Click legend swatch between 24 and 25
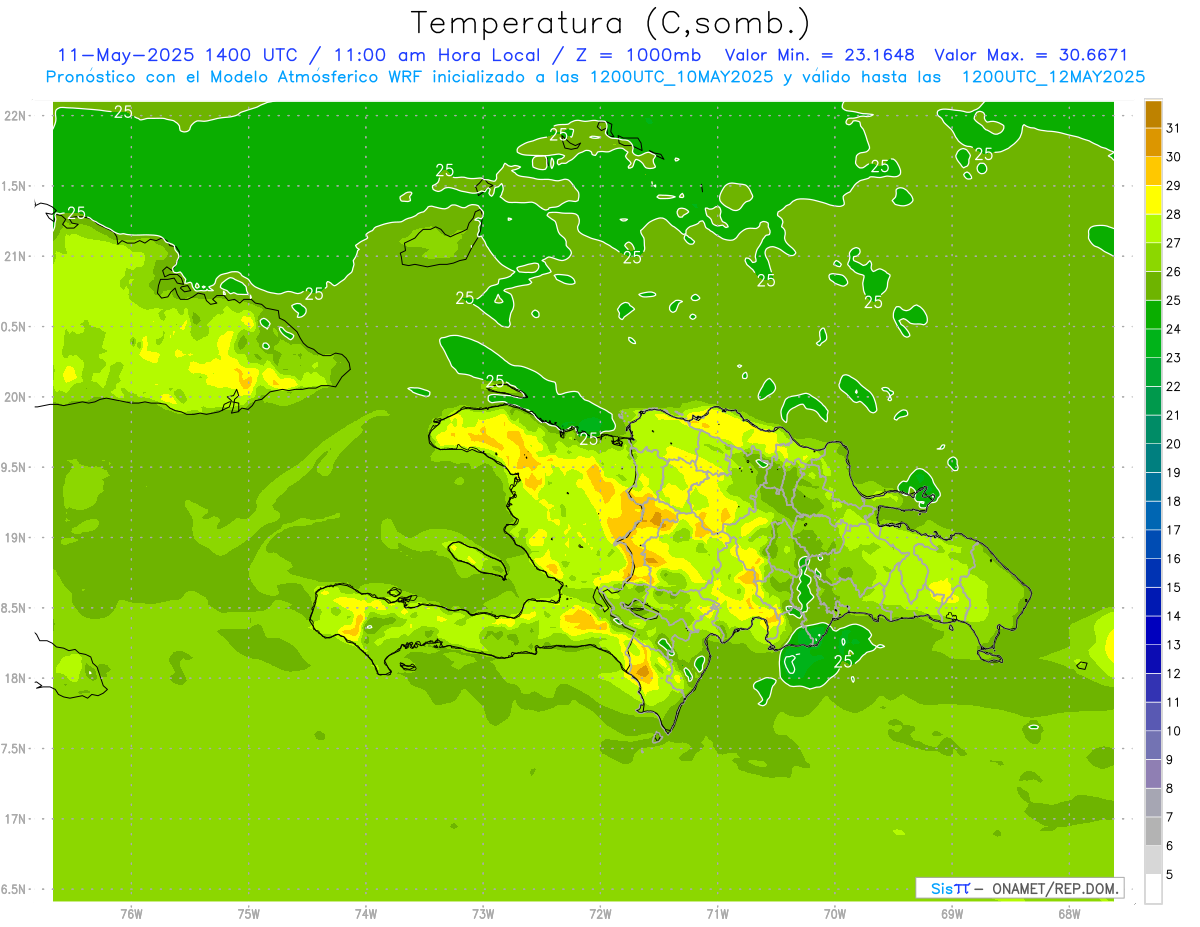 click(1153, 315)
